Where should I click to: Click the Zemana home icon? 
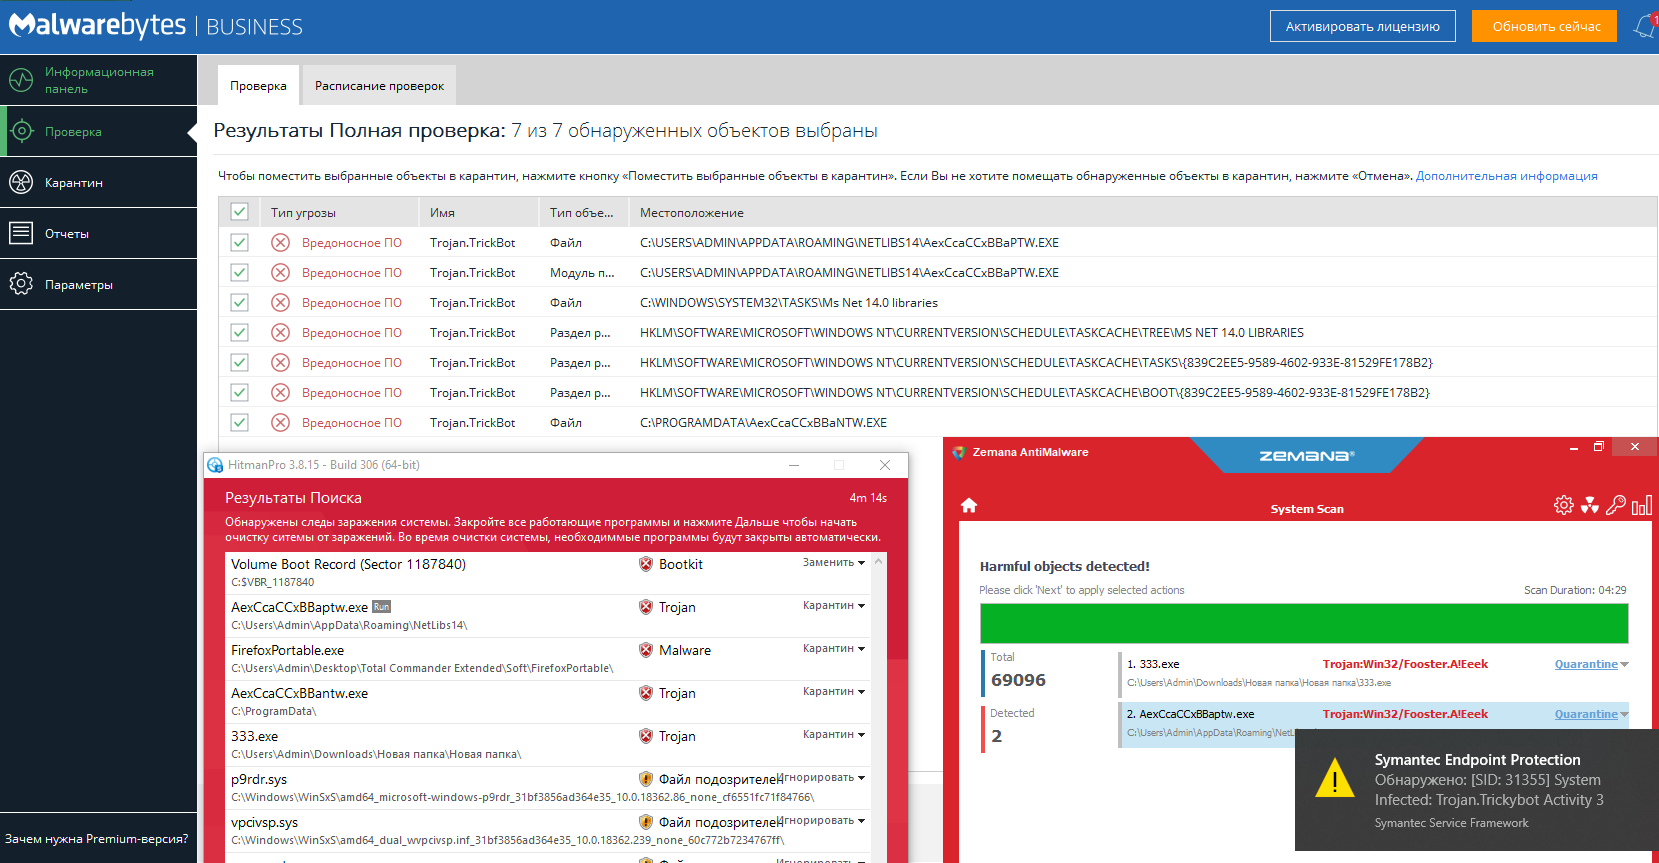tap(968, 505)
